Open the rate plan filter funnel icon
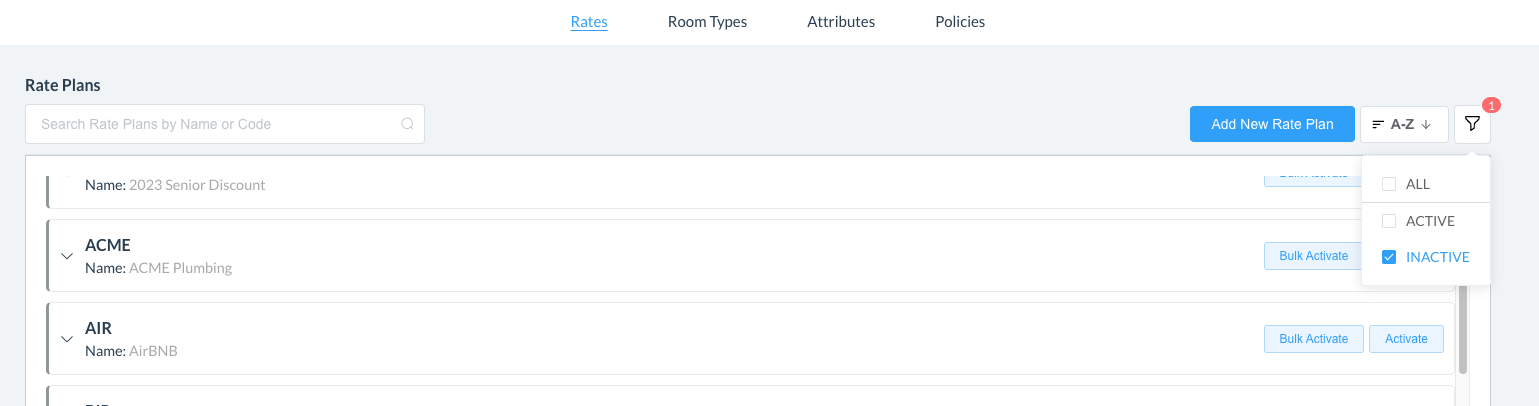 click(x=1472, y=124)
